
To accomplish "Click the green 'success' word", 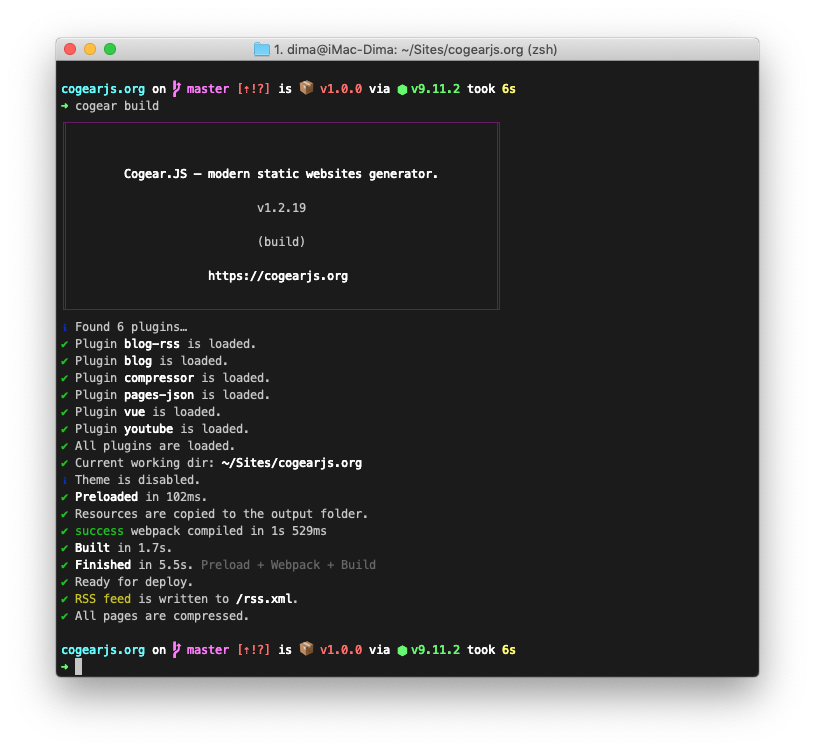I will pyautogui.click(x=99, y=531).
